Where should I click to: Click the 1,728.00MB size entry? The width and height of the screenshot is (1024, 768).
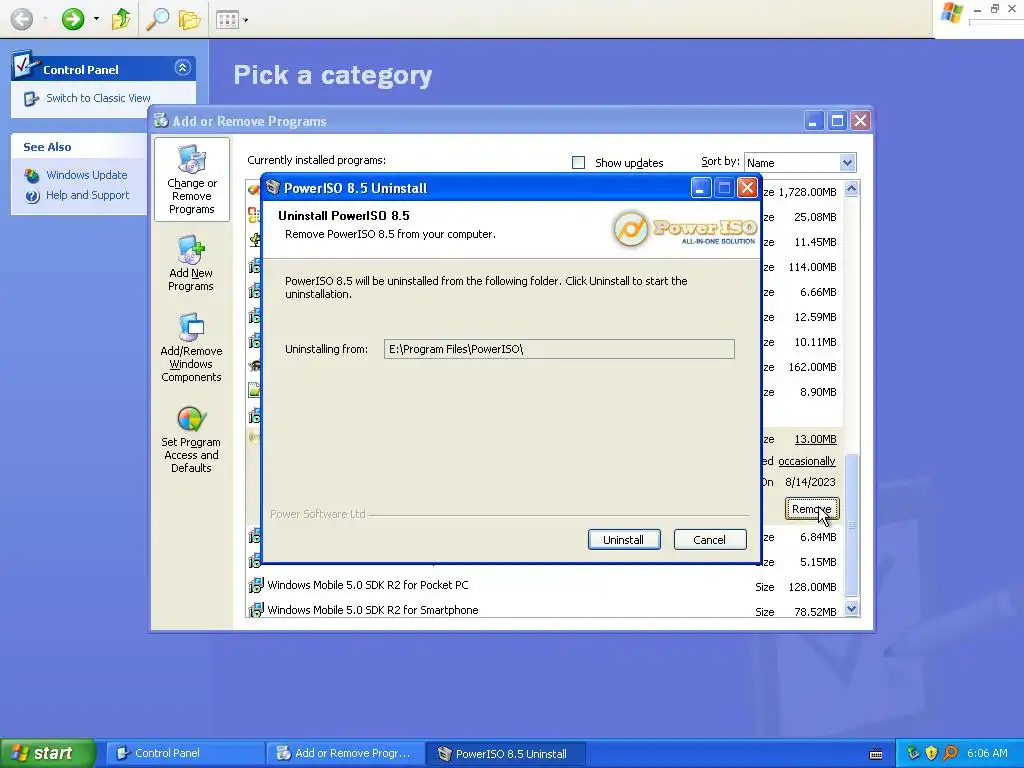click(807, 192)
